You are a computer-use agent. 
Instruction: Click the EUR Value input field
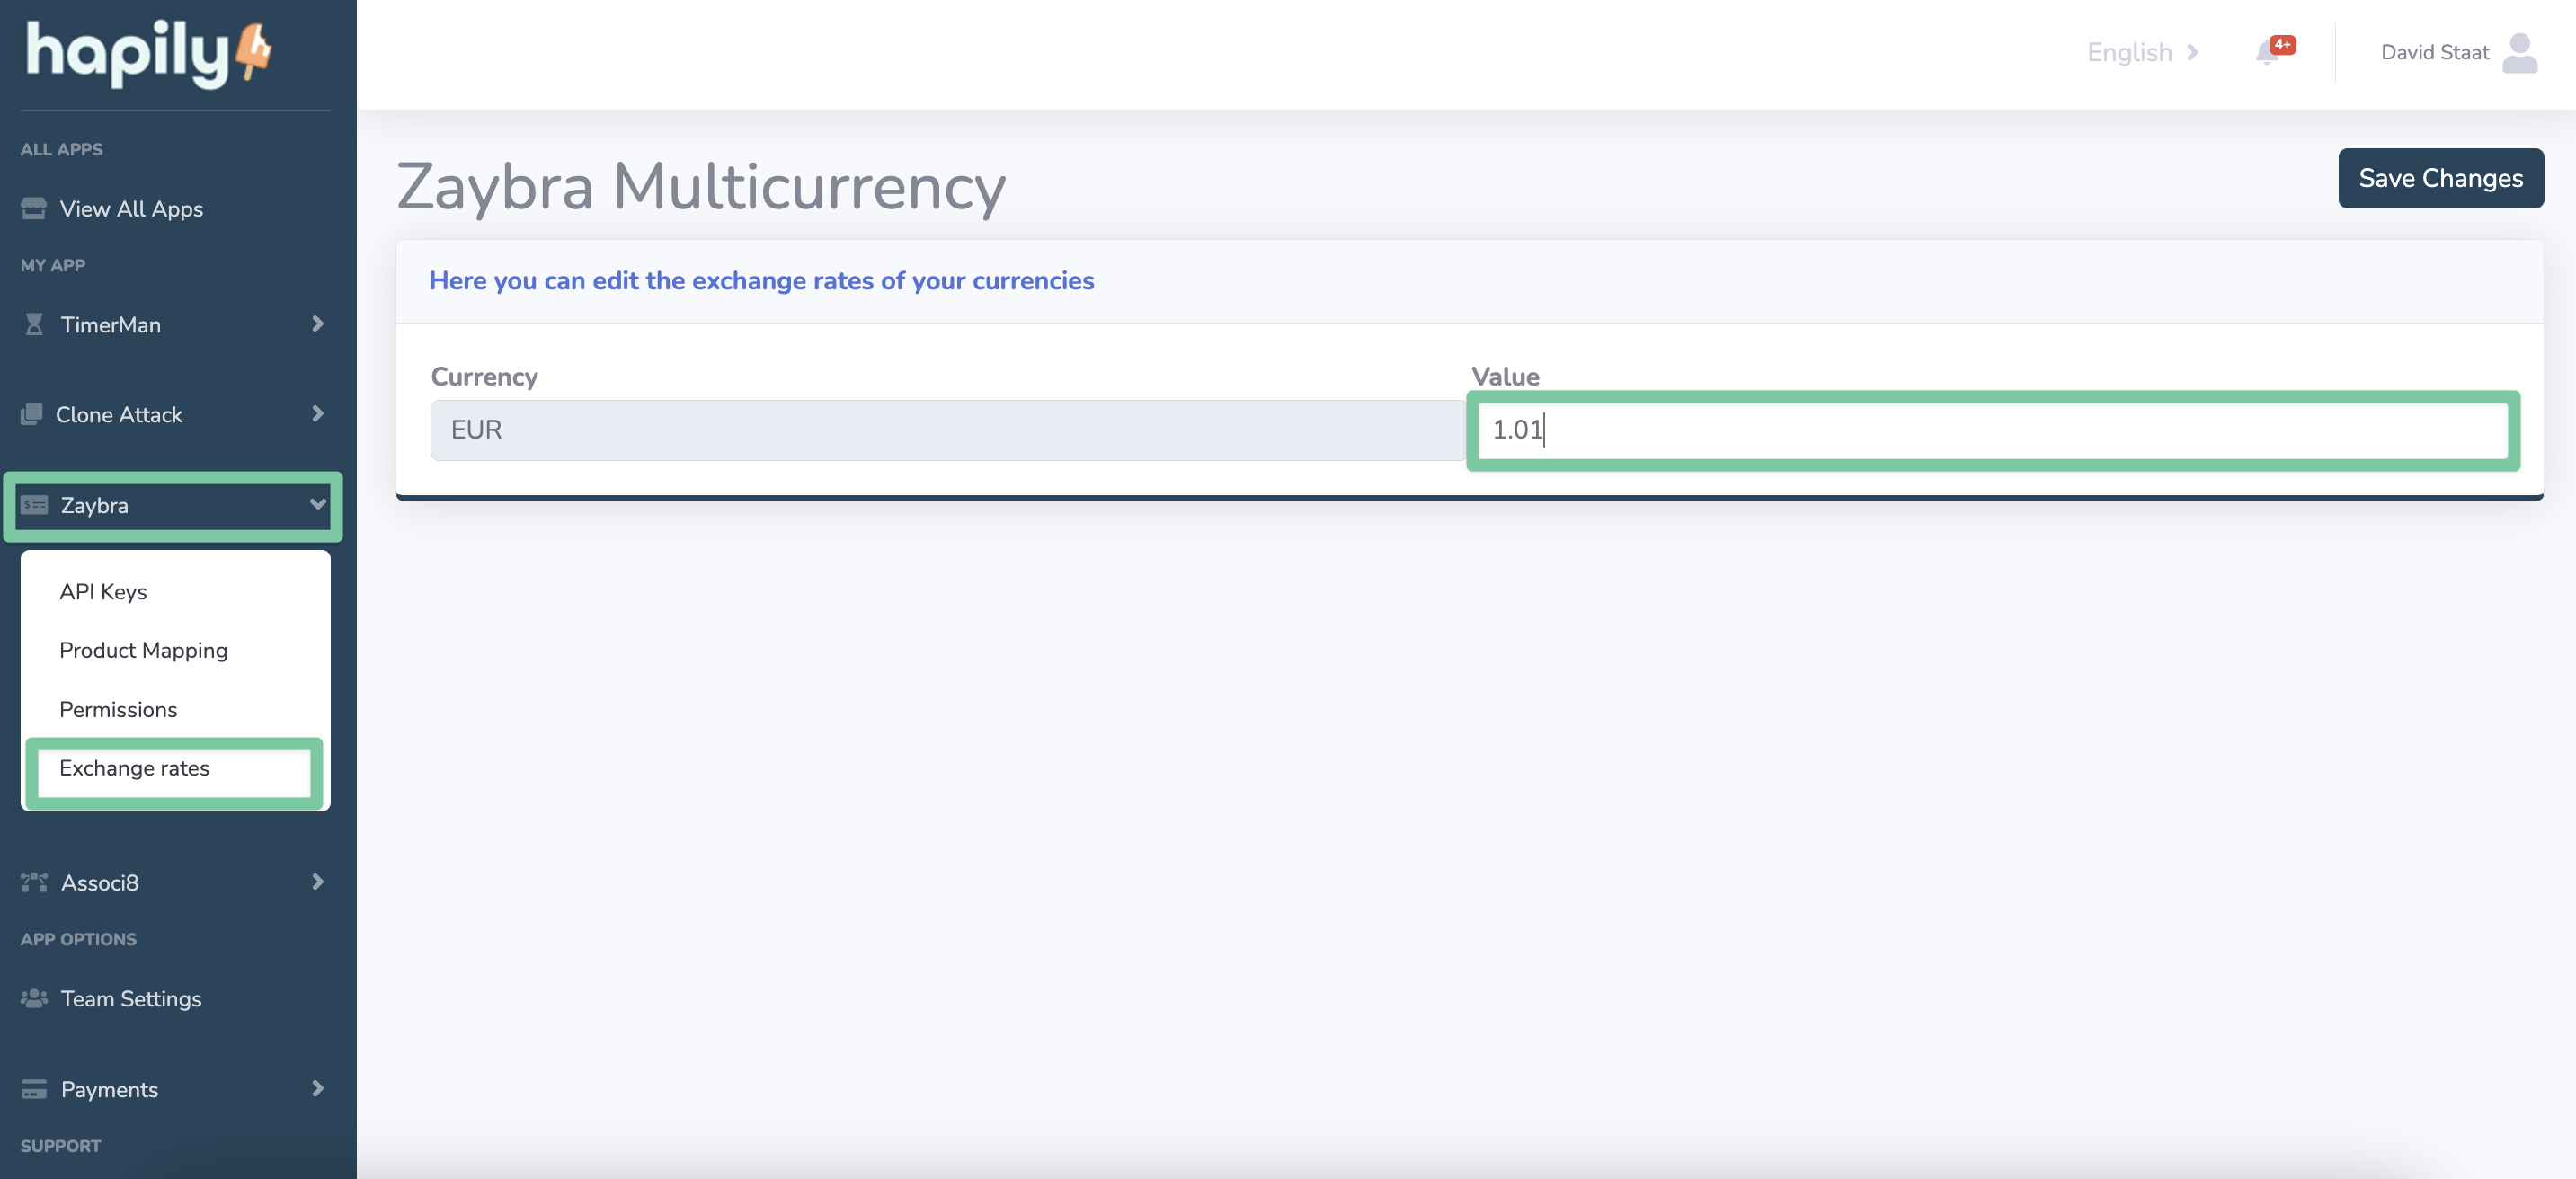[1992, 430]
